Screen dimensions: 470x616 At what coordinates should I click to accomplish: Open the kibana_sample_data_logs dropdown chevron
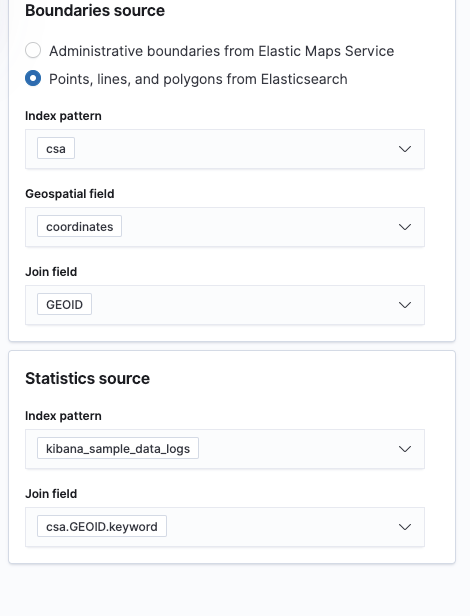click(x=405, y=449)
